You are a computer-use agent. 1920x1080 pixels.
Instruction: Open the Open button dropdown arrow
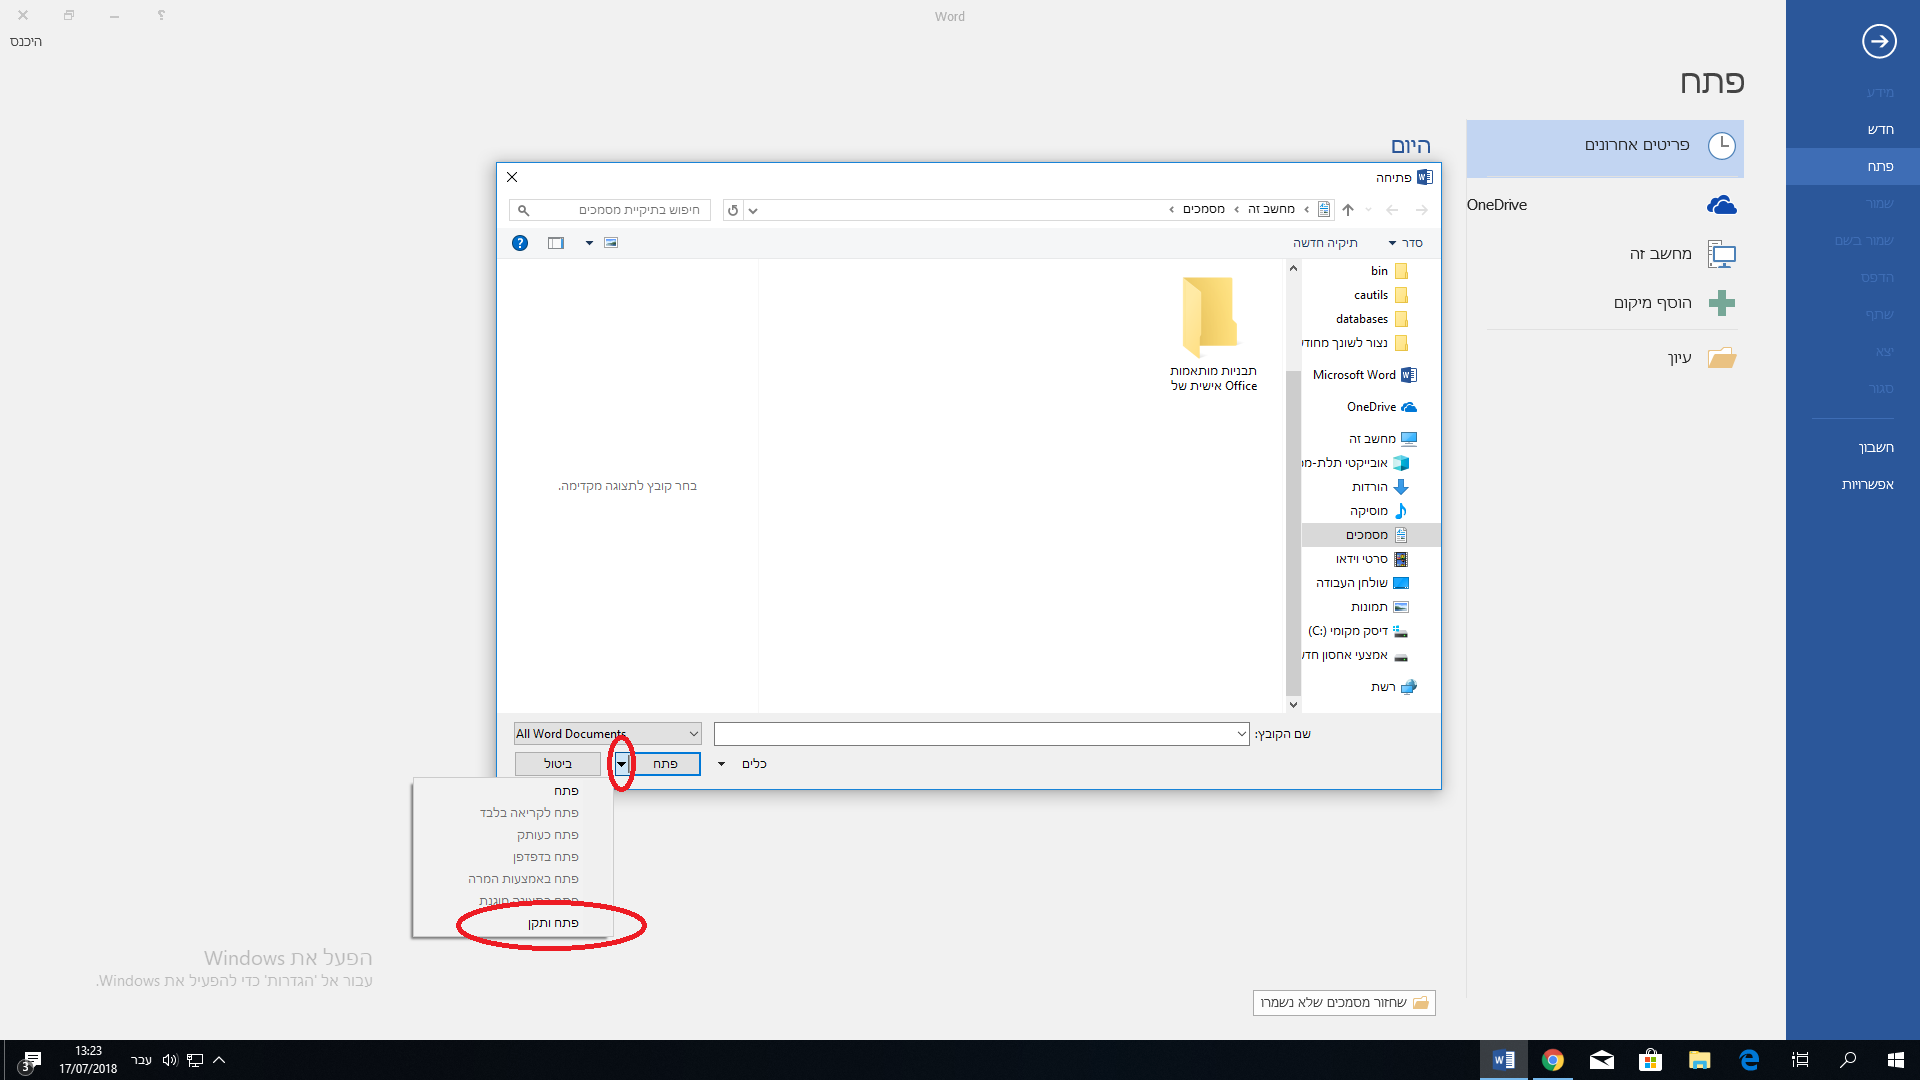point(621,764)
